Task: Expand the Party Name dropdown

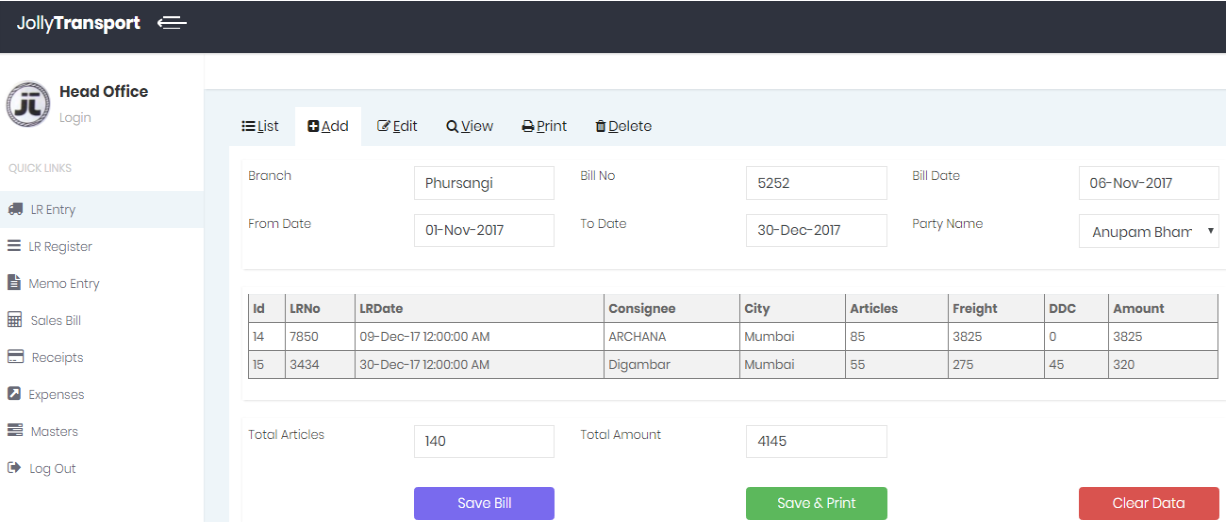Action: coord(1148,231)
